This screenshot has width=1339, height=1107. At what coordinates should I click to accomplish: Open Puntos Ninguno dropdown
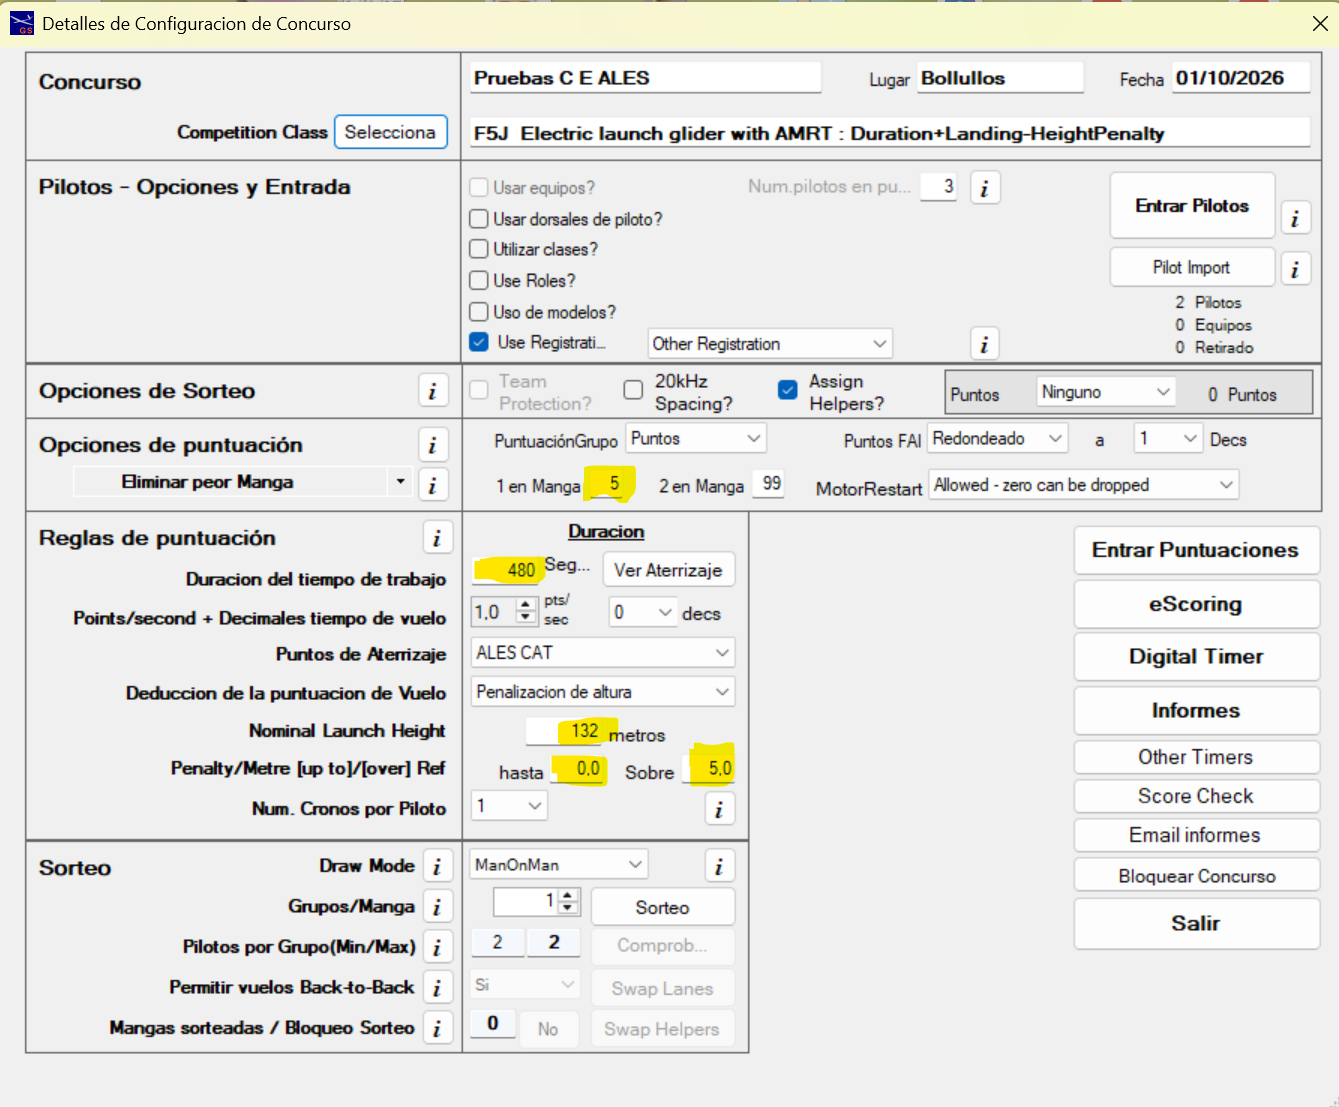click(1106, 392)
